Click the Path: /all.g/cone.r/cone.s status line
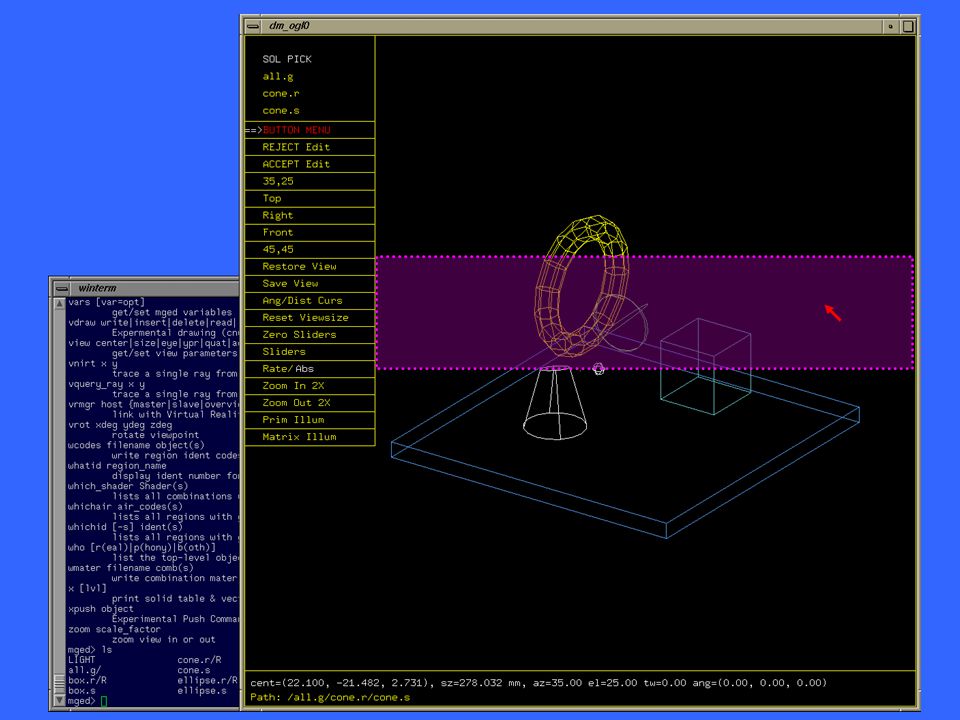This screenshot has width=960, height=720. 330,697
